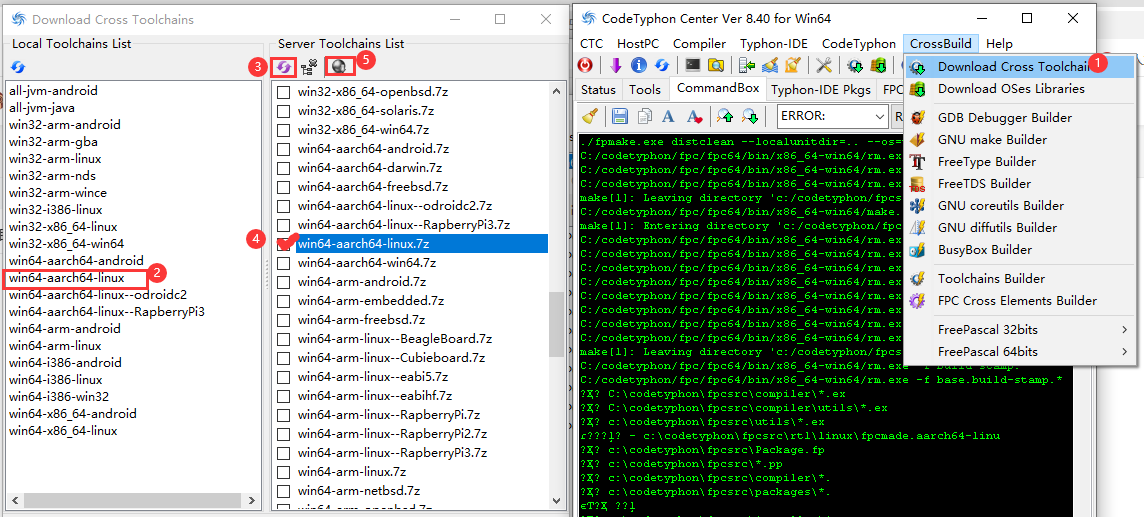Choose Download OSes Libraries menu entry
The image size is (1144, 517).
(1019, 89)
